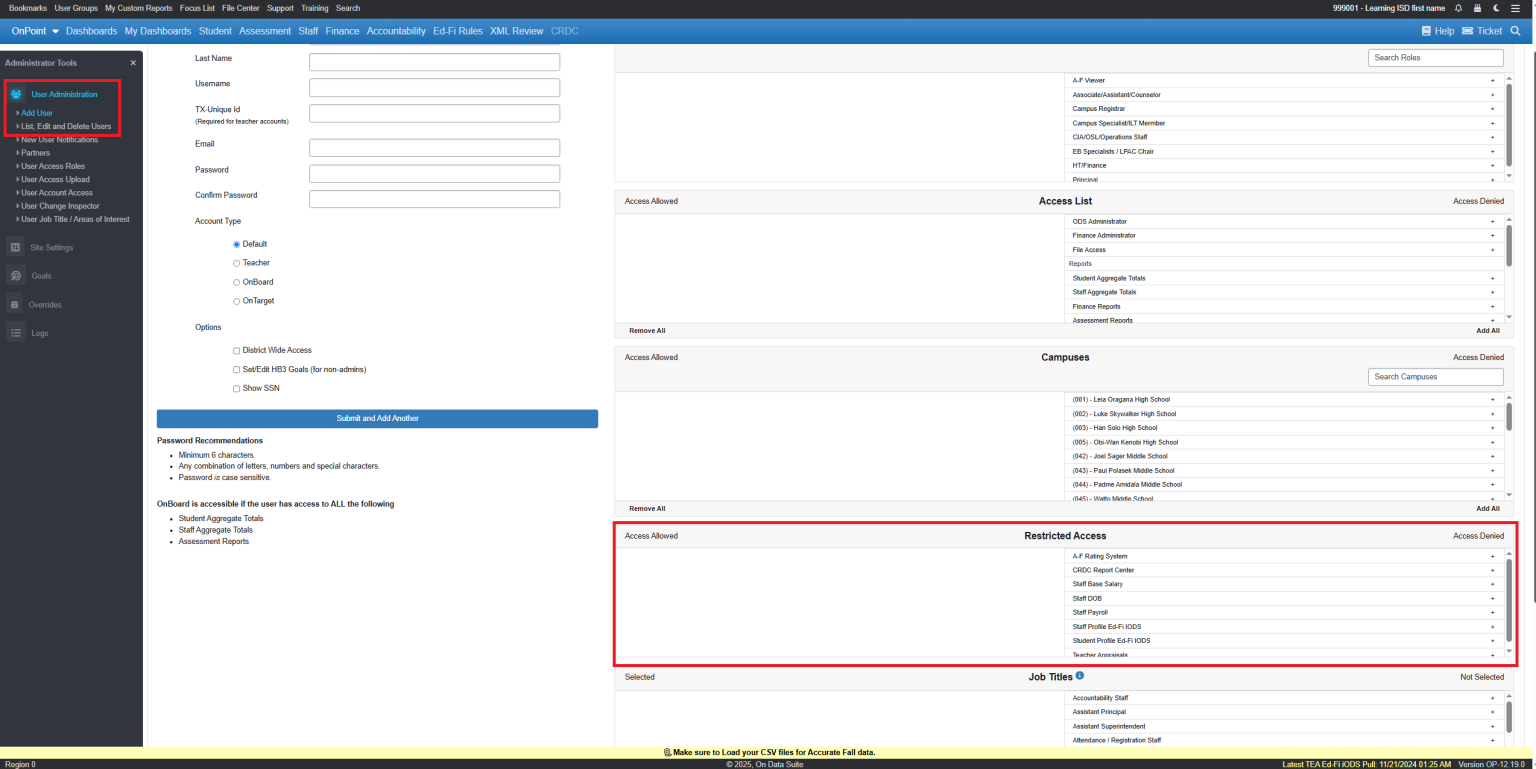The image size is (1536, 769).
Task: Toggle dark mode with the moon icon
Action: (x=1496, y=8)
